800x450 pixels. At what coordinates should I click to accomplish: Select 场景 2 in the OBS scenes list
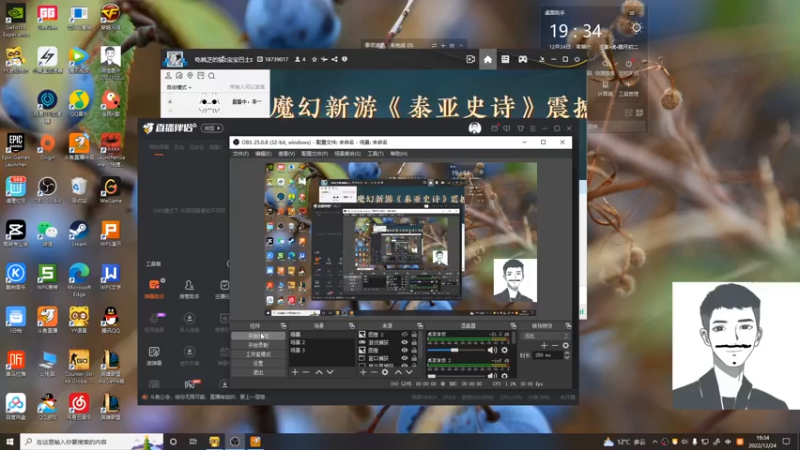[x=321, y=342]
